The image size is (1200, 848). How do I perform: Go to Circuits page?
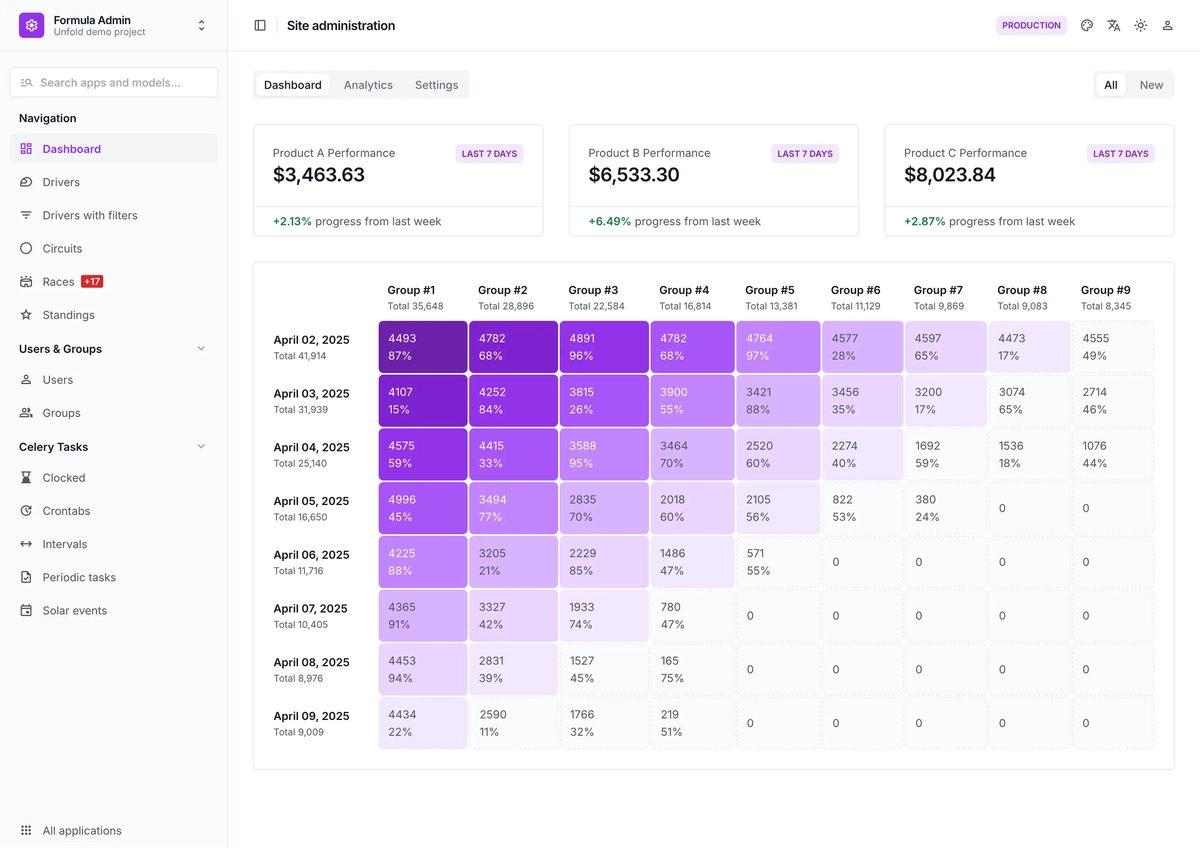pyautogui.click(x=114, y=248)
